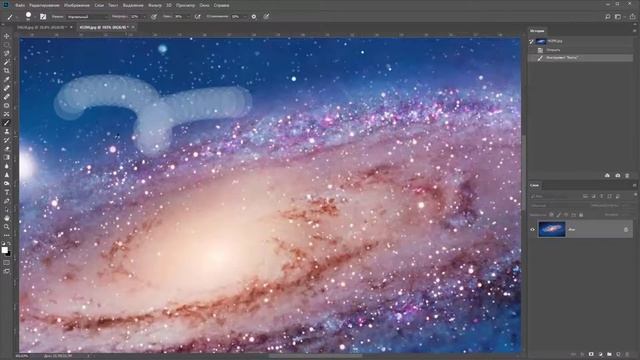Open the flow slider dropdown
This screenshot has width=640, height=360.
point(188,17)
